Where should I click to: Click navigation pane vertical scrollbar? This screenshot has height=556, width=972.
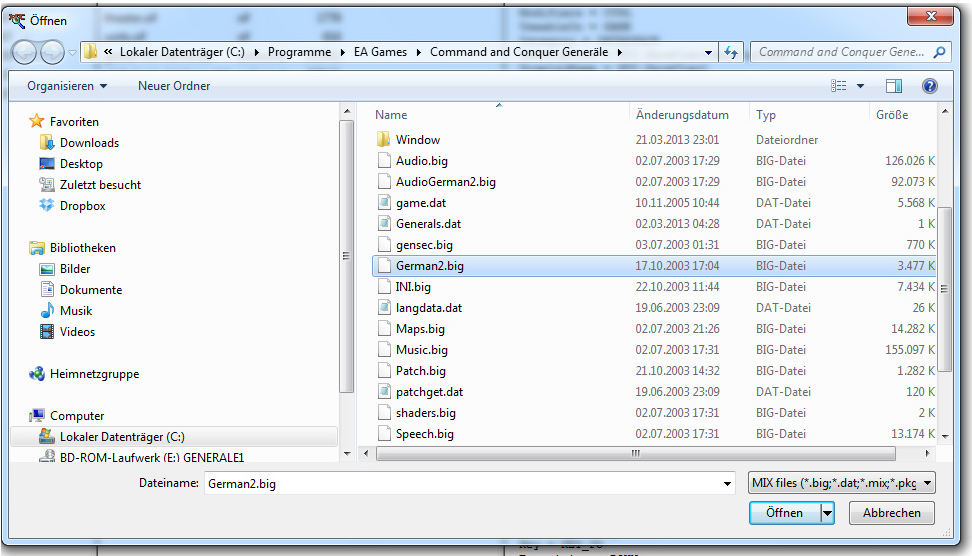[x=347, y=256]
